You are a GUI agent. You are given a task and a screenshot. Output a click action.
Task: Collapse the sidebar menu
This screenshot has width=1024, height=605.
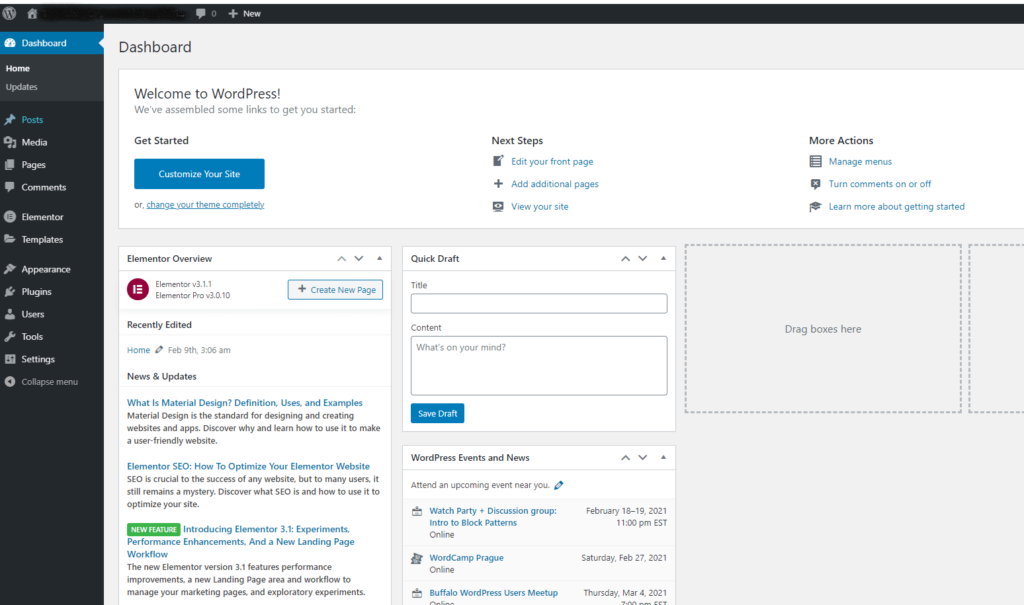(x=40, y=382)
